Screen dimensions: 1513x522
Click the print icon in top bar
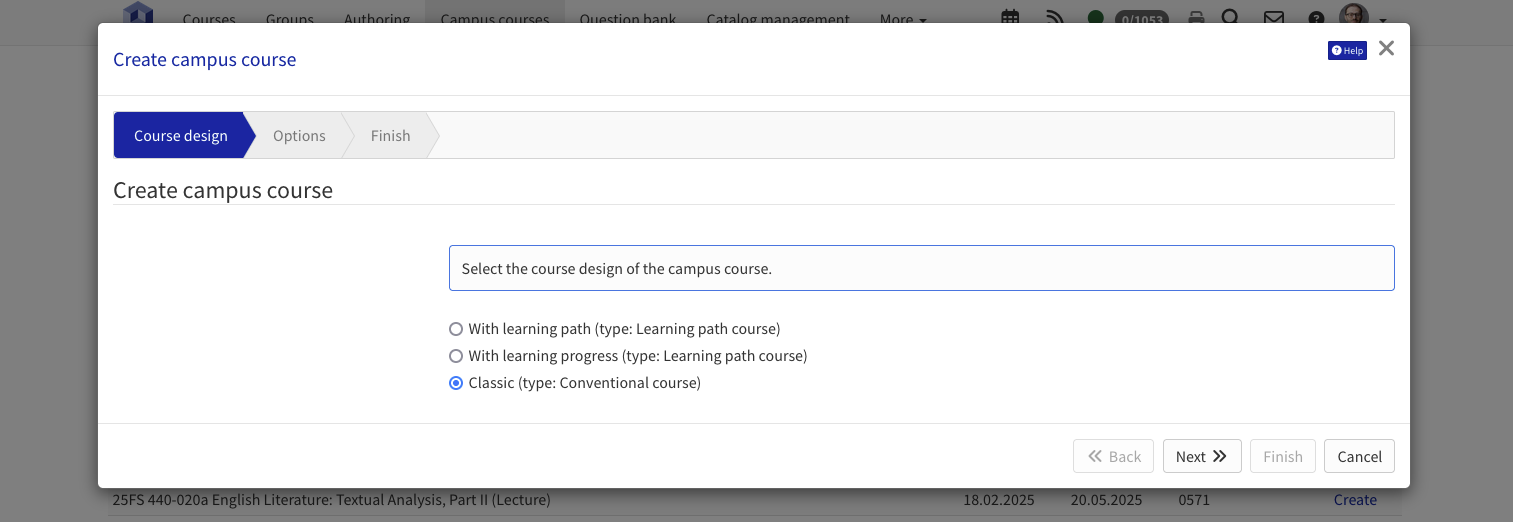[x=1196, y=18]
